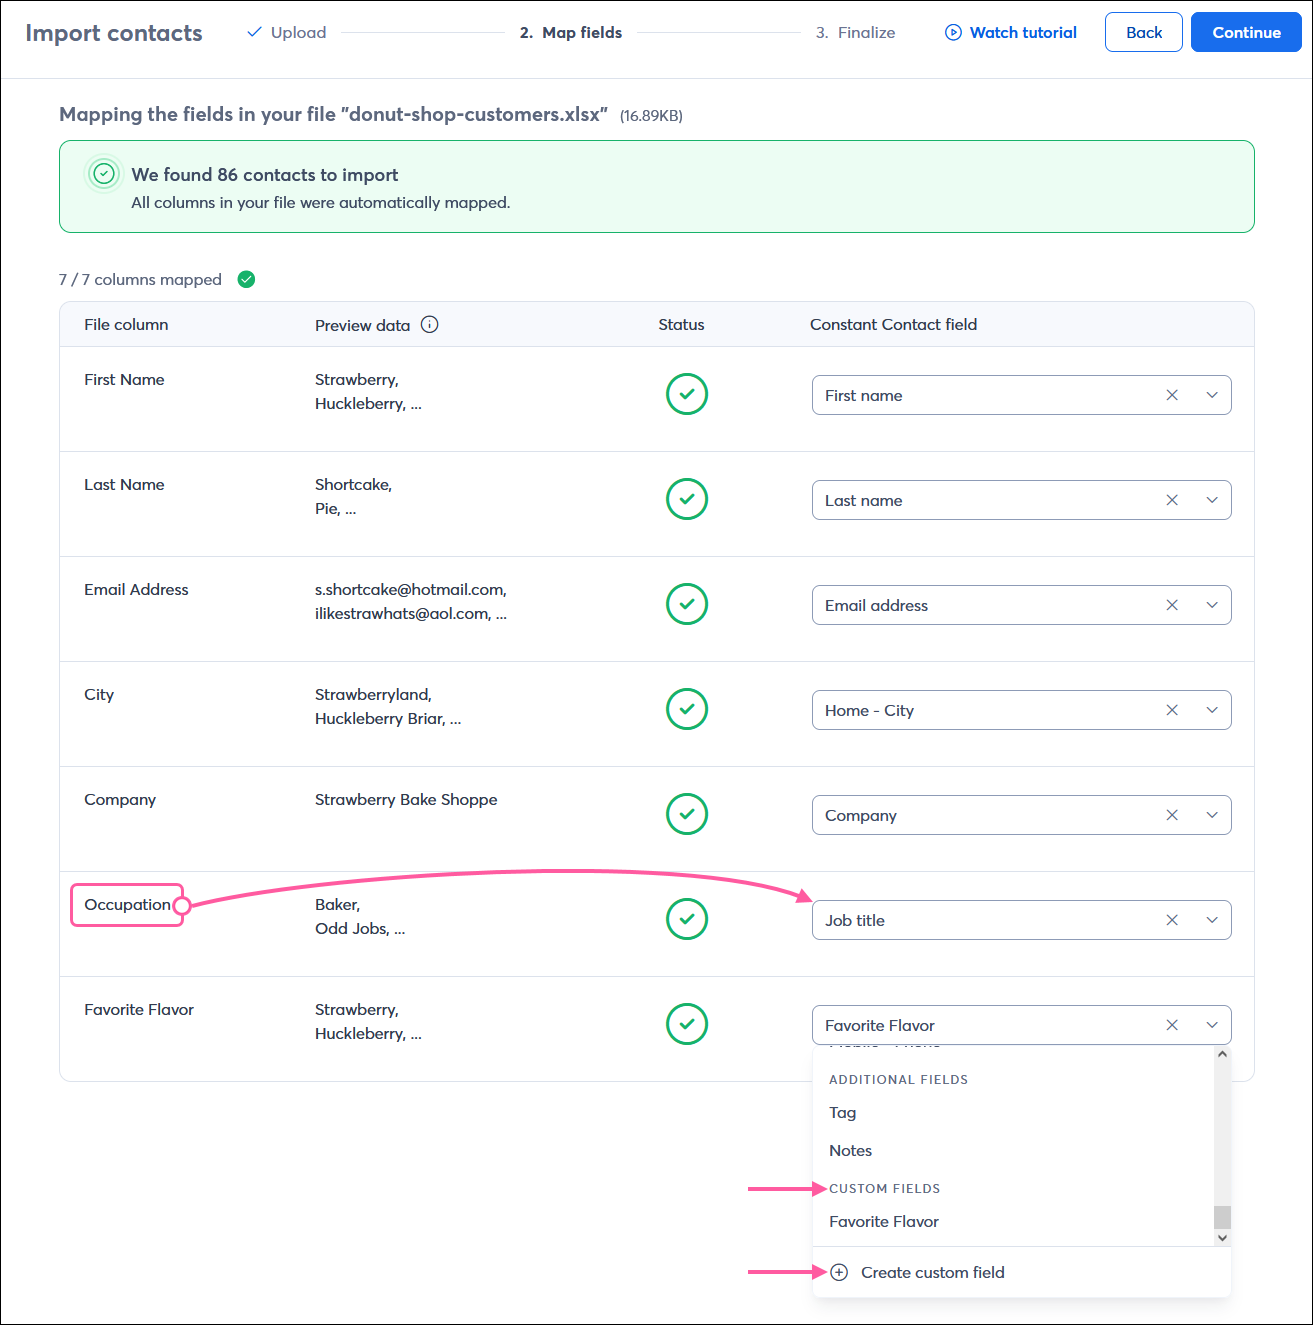
Task: Expand the Email address dropdown arrow
Action: pos(1212,605)
